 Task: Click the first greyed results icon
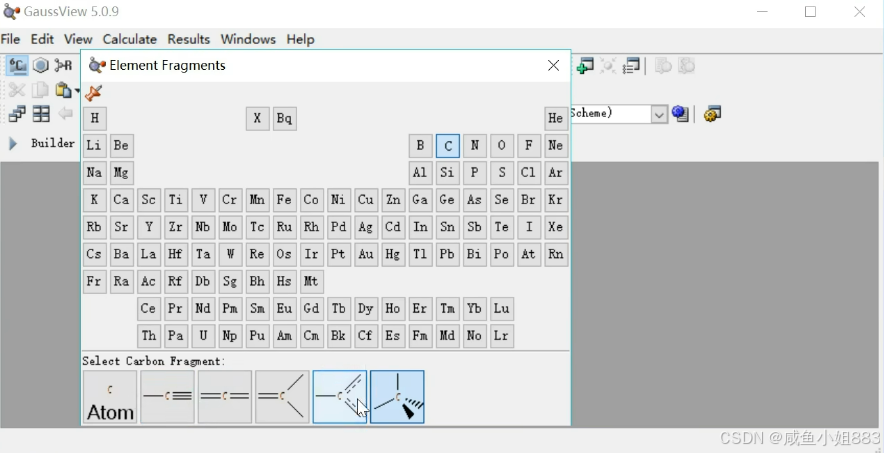pyautogui.click(x=663, y=66)
